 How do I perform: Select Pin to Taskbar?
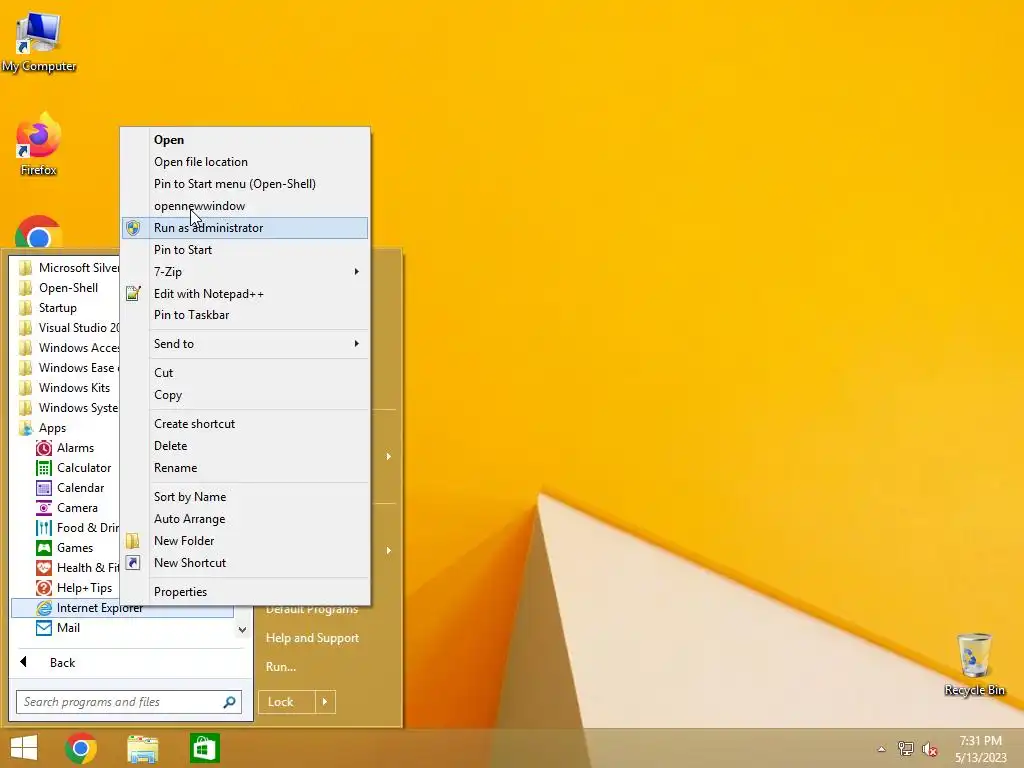(x=245, y=315)
